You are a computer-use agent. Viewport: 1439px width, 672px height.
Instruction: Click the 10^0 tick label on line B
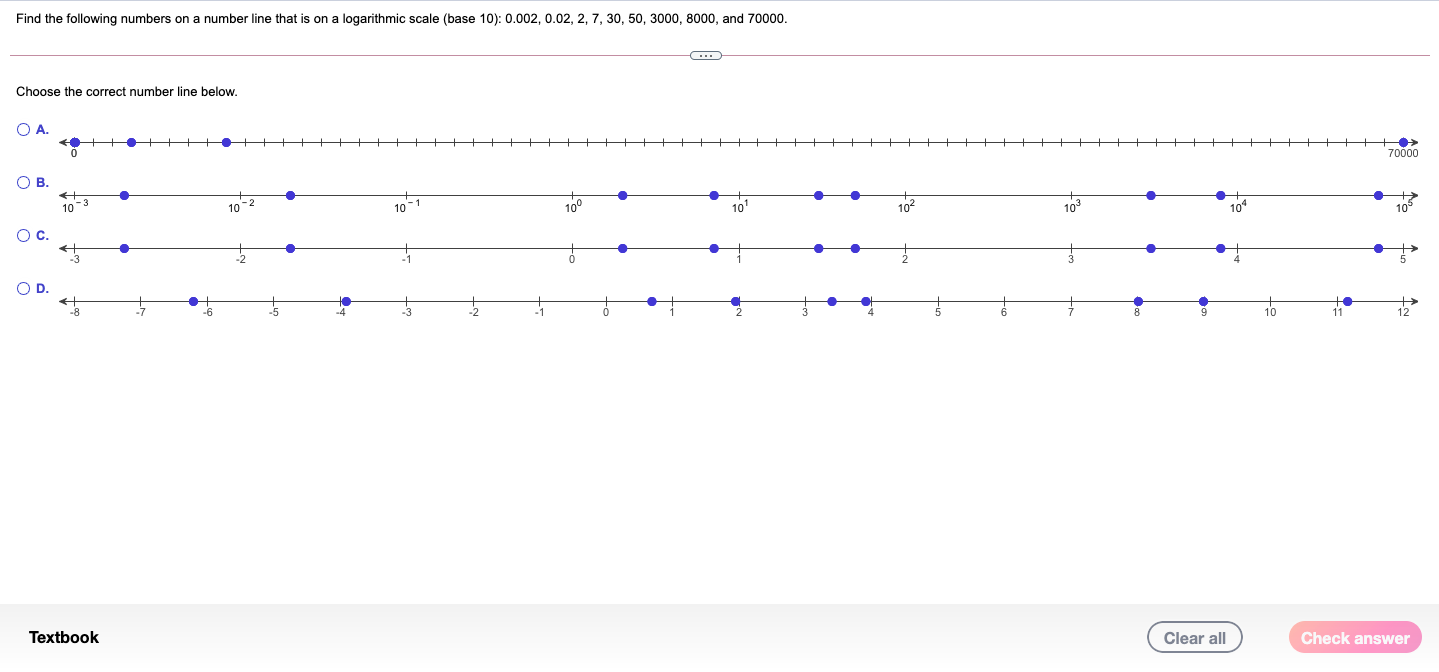tap(572, 208)
